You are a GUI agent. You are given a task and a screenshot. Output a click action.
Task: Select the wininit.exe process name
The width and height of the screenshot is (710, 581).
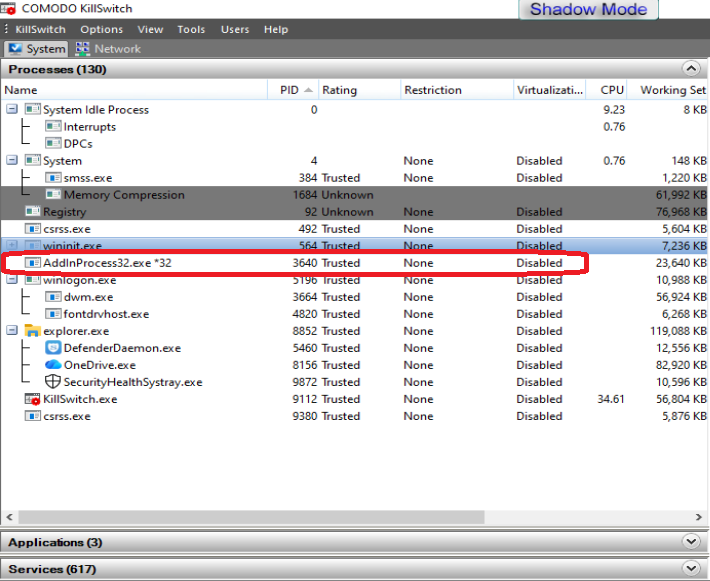click(x=72, y=246)
